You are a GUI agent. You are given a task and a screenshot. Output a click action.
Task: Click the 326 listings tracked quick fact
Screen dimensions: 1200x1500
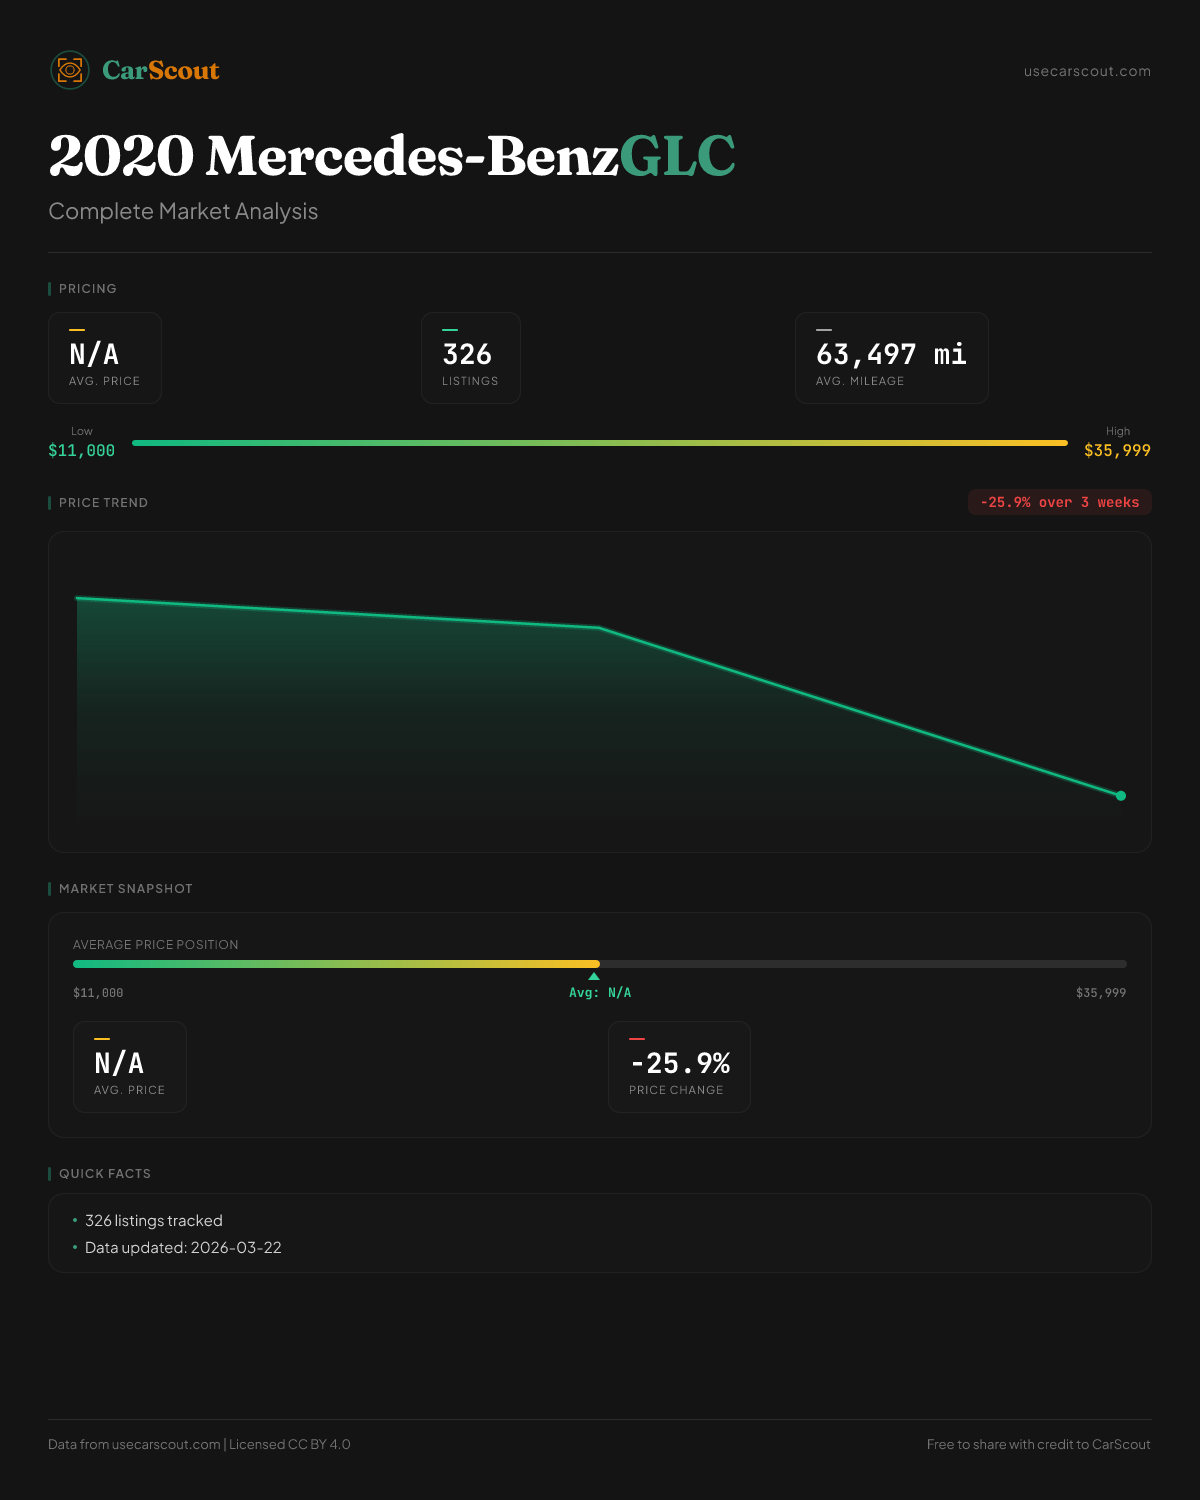154,1221
